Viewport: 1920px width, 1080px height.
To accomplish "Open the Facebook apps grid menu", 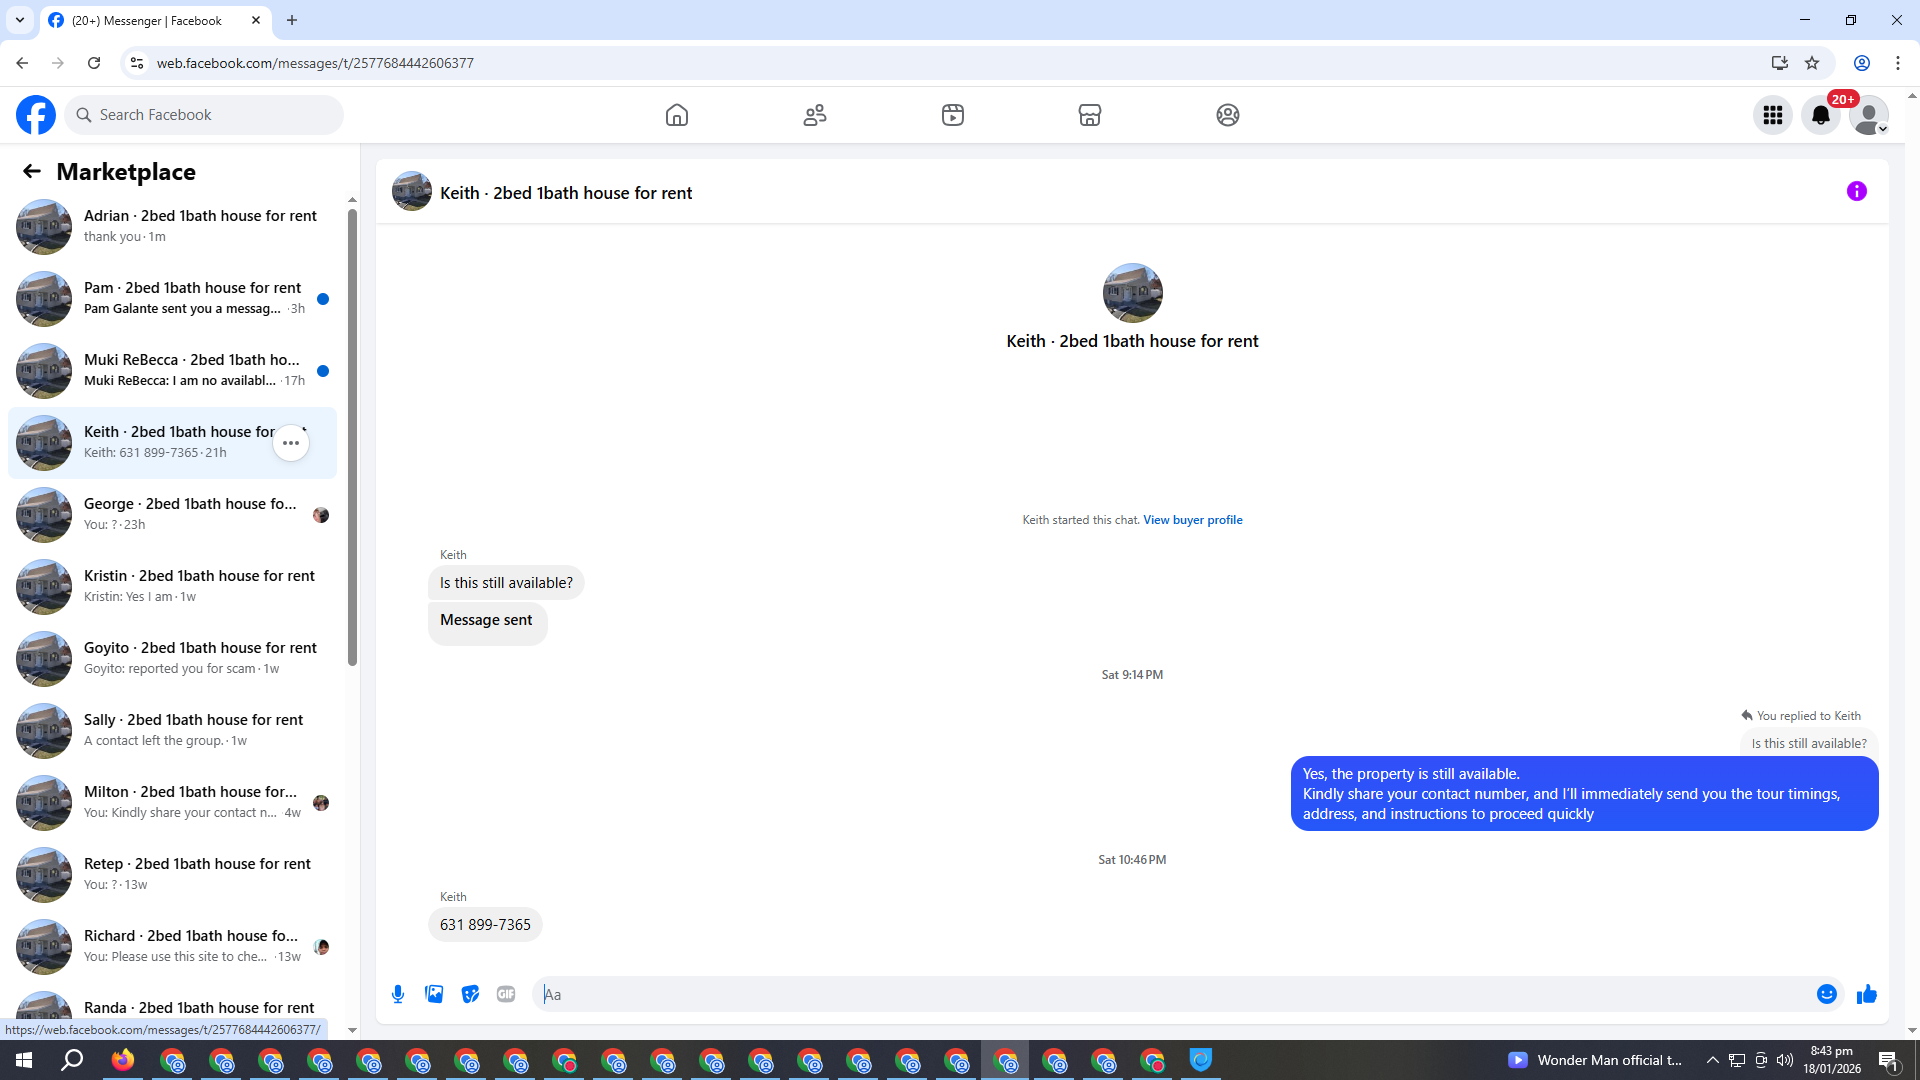I will pos(1772,115).
